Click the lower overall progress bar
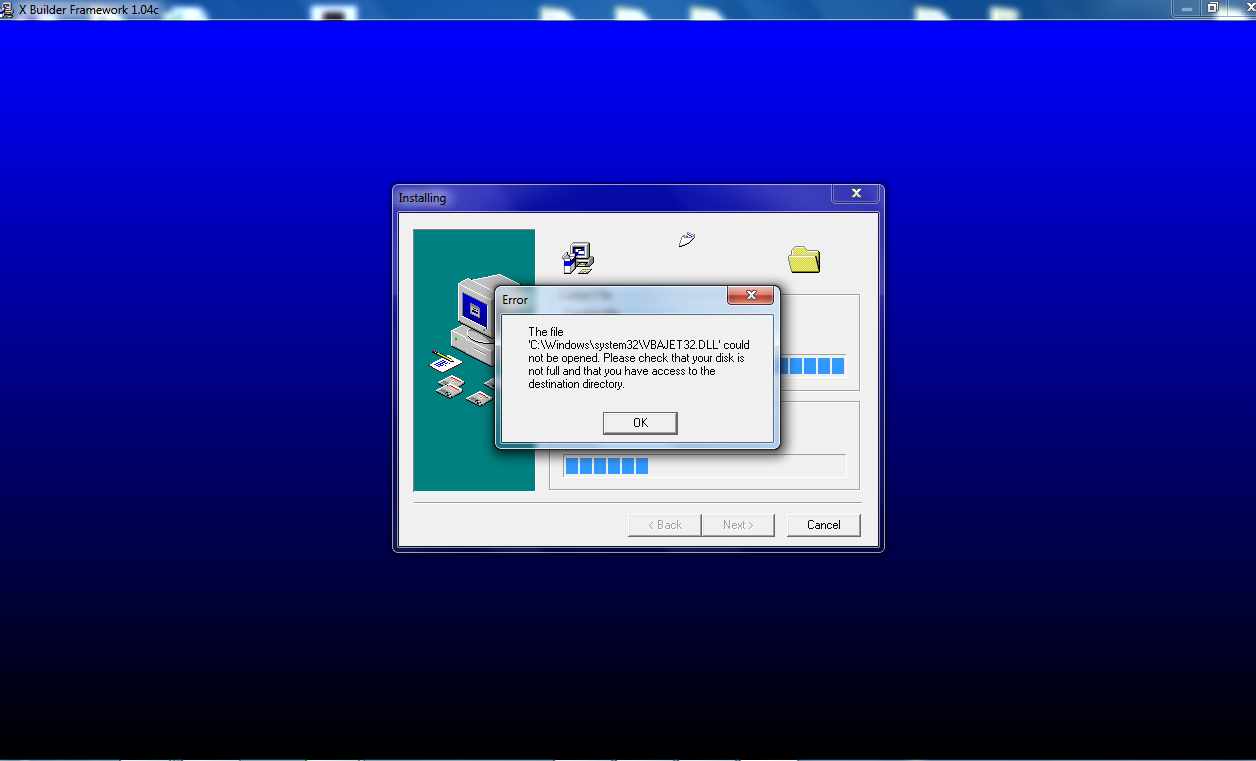The width and height of the screenshot is (1256, 761). point(704,466)
